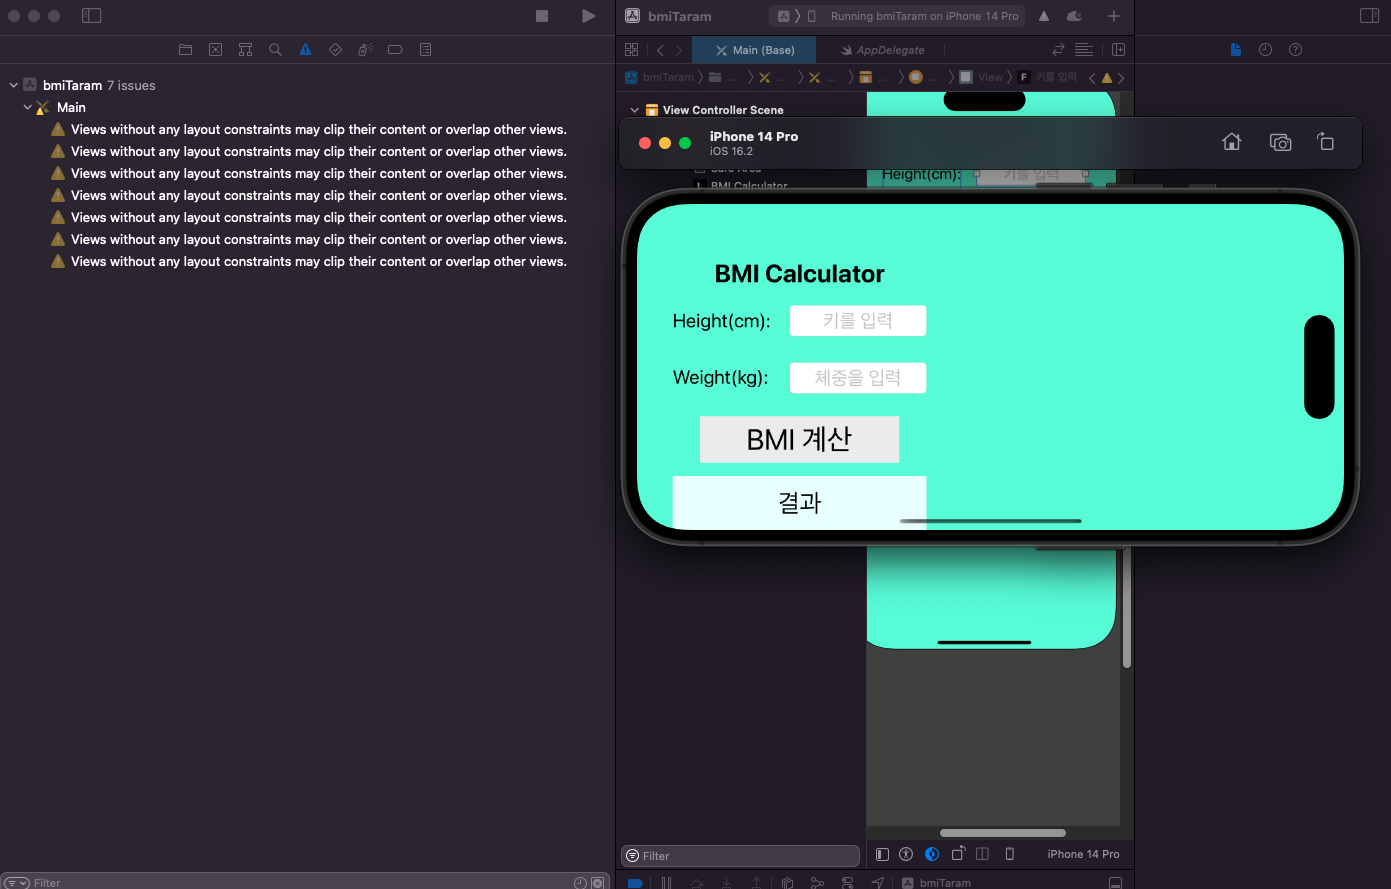Open canvas accessibility options
This screenshot has height=889, width=1391.
pyautogui.click(x=906, y=854)
